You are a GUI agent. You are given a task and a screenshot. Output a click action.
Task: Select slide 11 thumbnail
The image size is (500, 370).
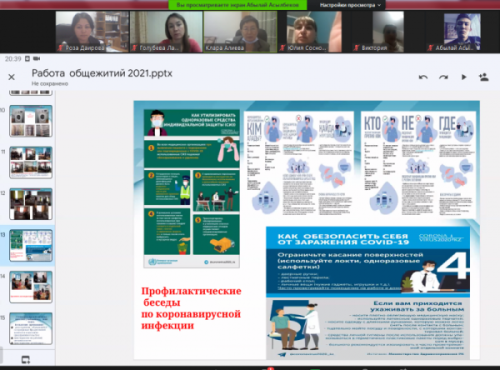pyautogui.click(x=31, y=162)
